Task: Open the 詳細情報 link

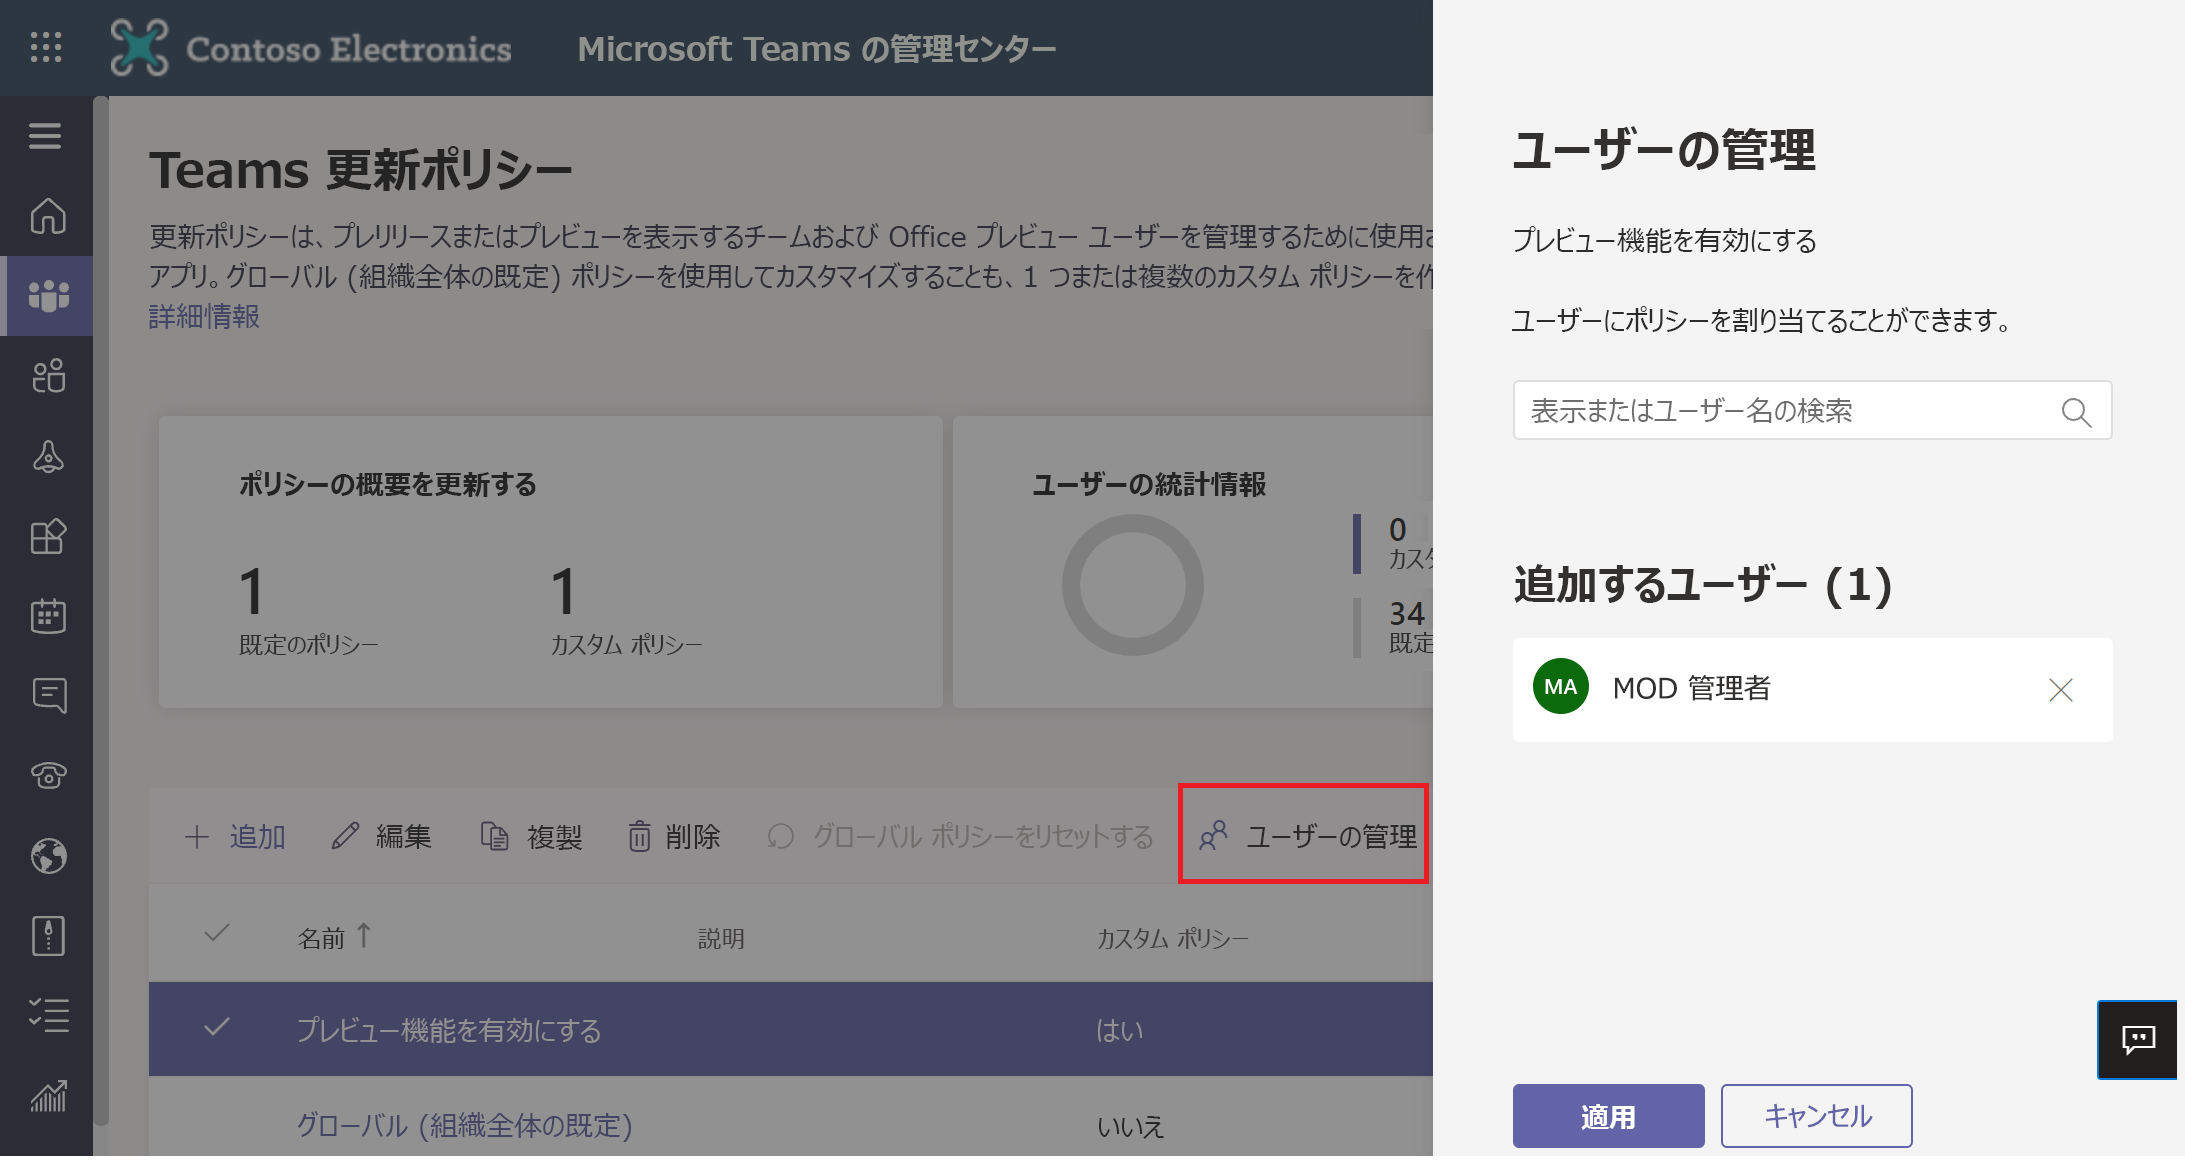Action: coord(204,317)
